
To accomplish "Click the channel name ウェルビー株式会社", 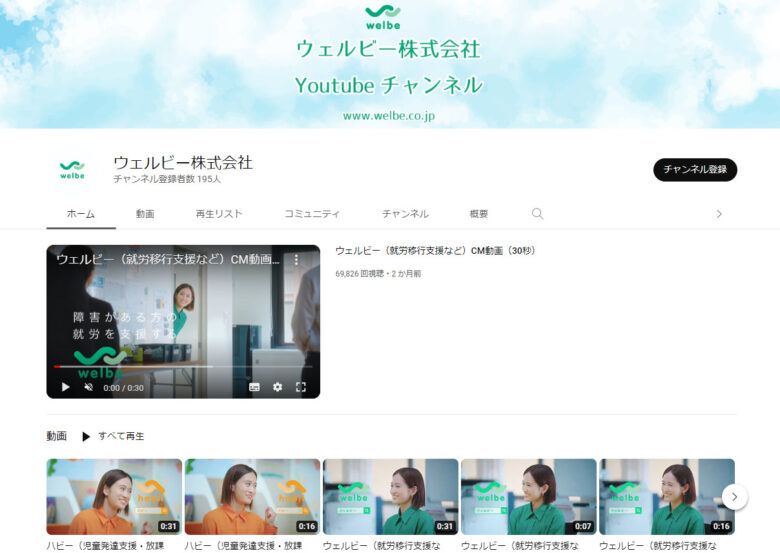I will pos(183,162).
